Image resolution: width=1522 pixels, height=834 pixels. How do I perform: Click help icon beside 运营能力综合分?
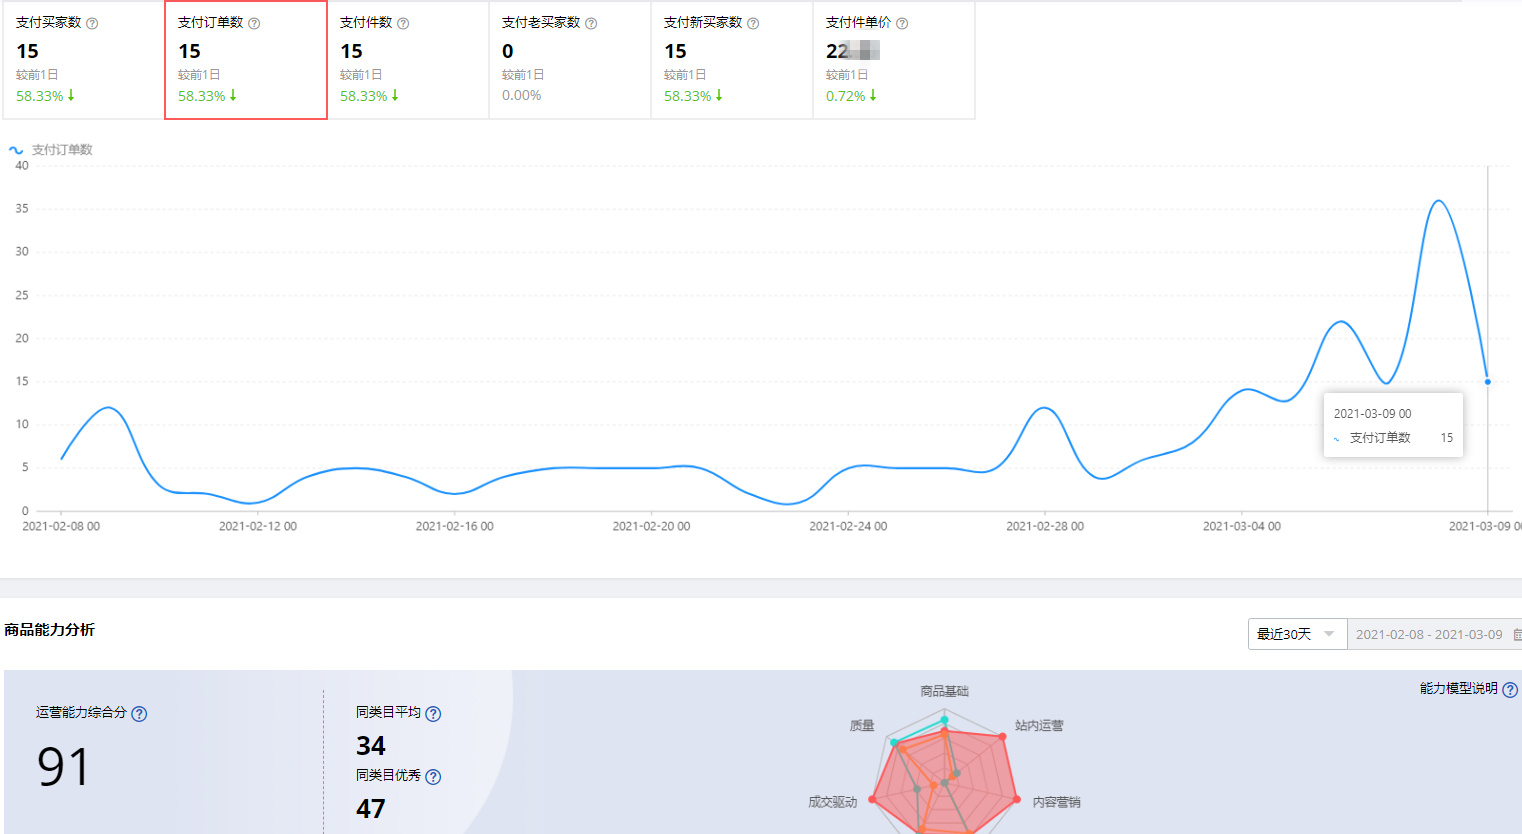[140, 714]
